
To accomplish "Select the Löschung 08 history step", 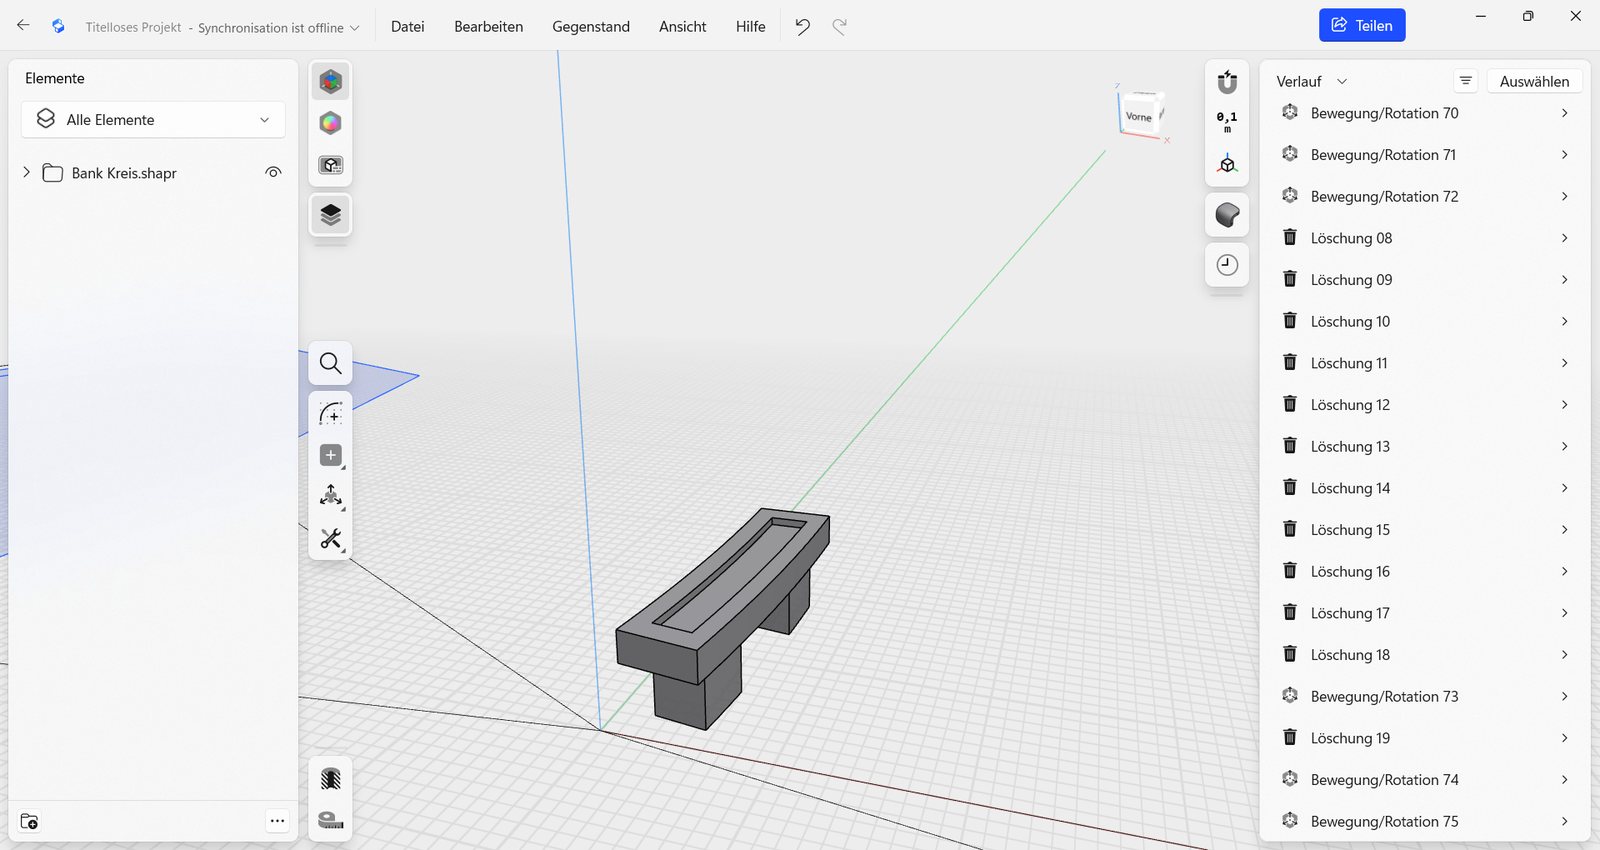I will point(1425,238).
